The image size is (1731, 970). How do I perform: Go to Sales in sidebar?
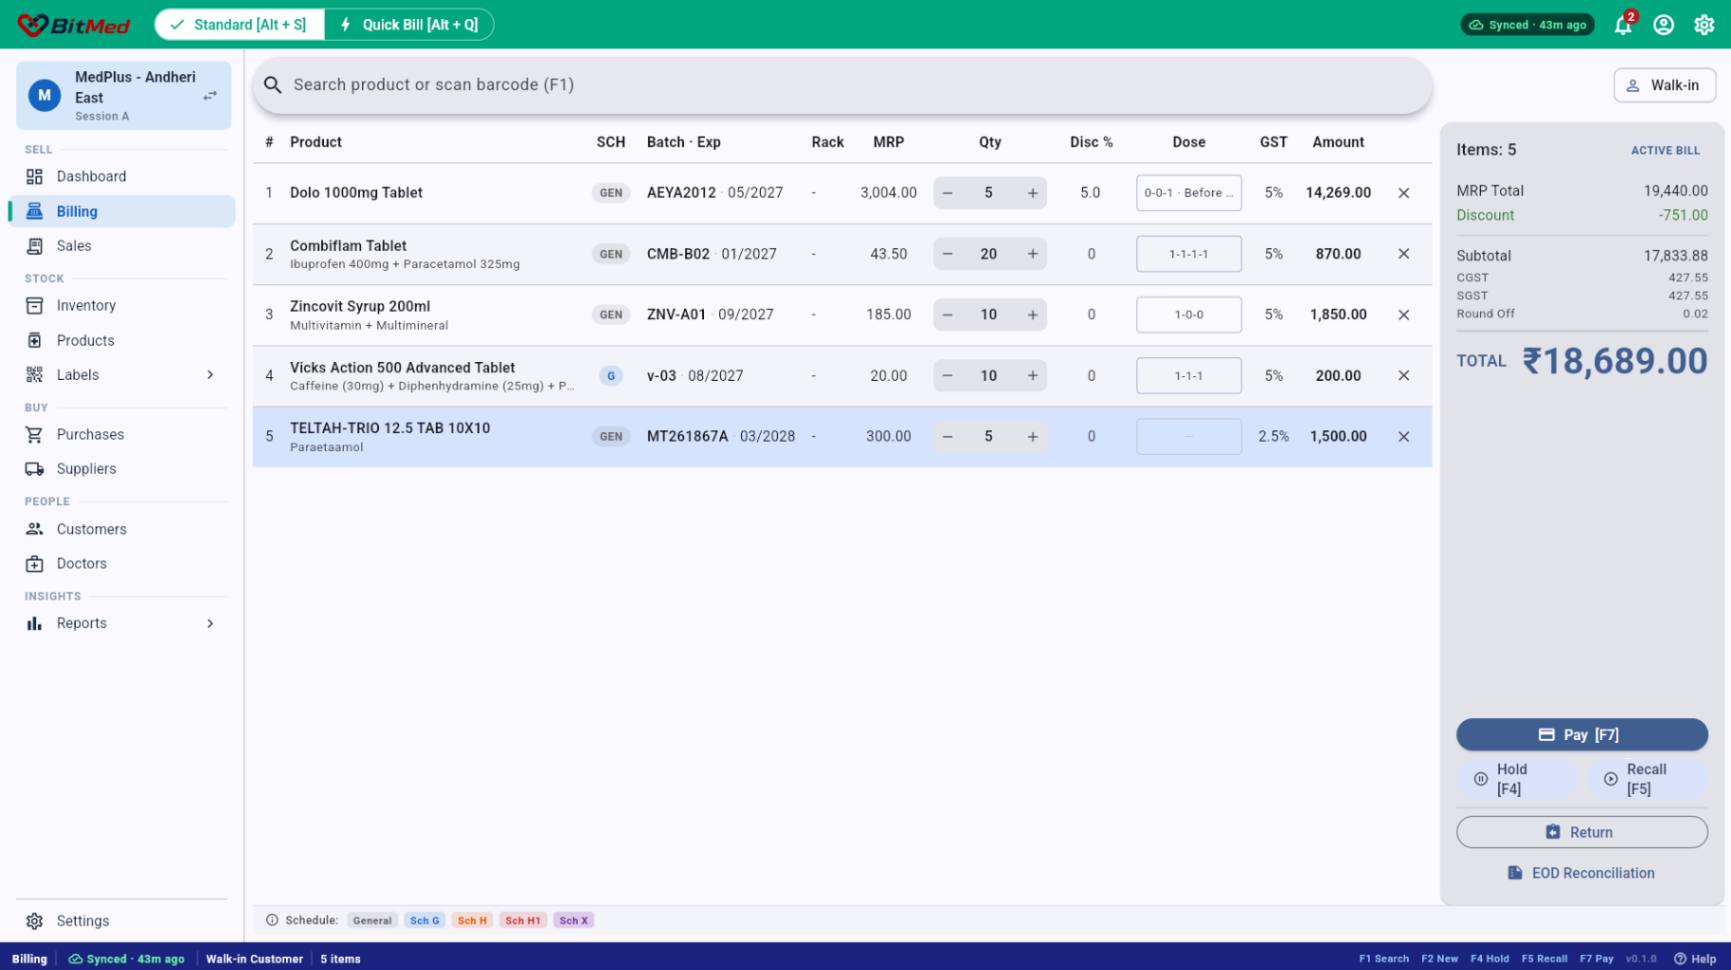[122, 246]
